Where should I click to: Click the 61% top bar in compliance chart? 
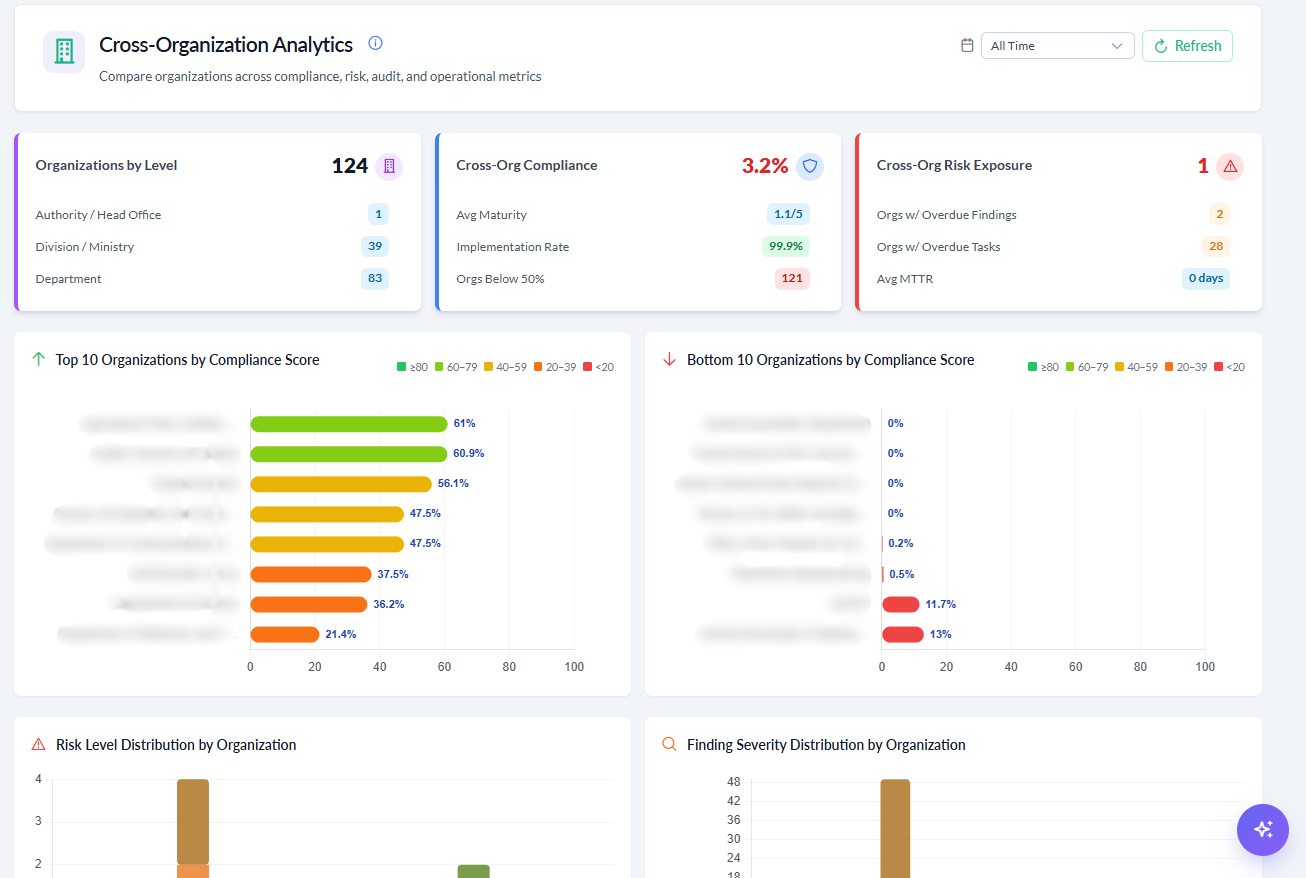349,424
